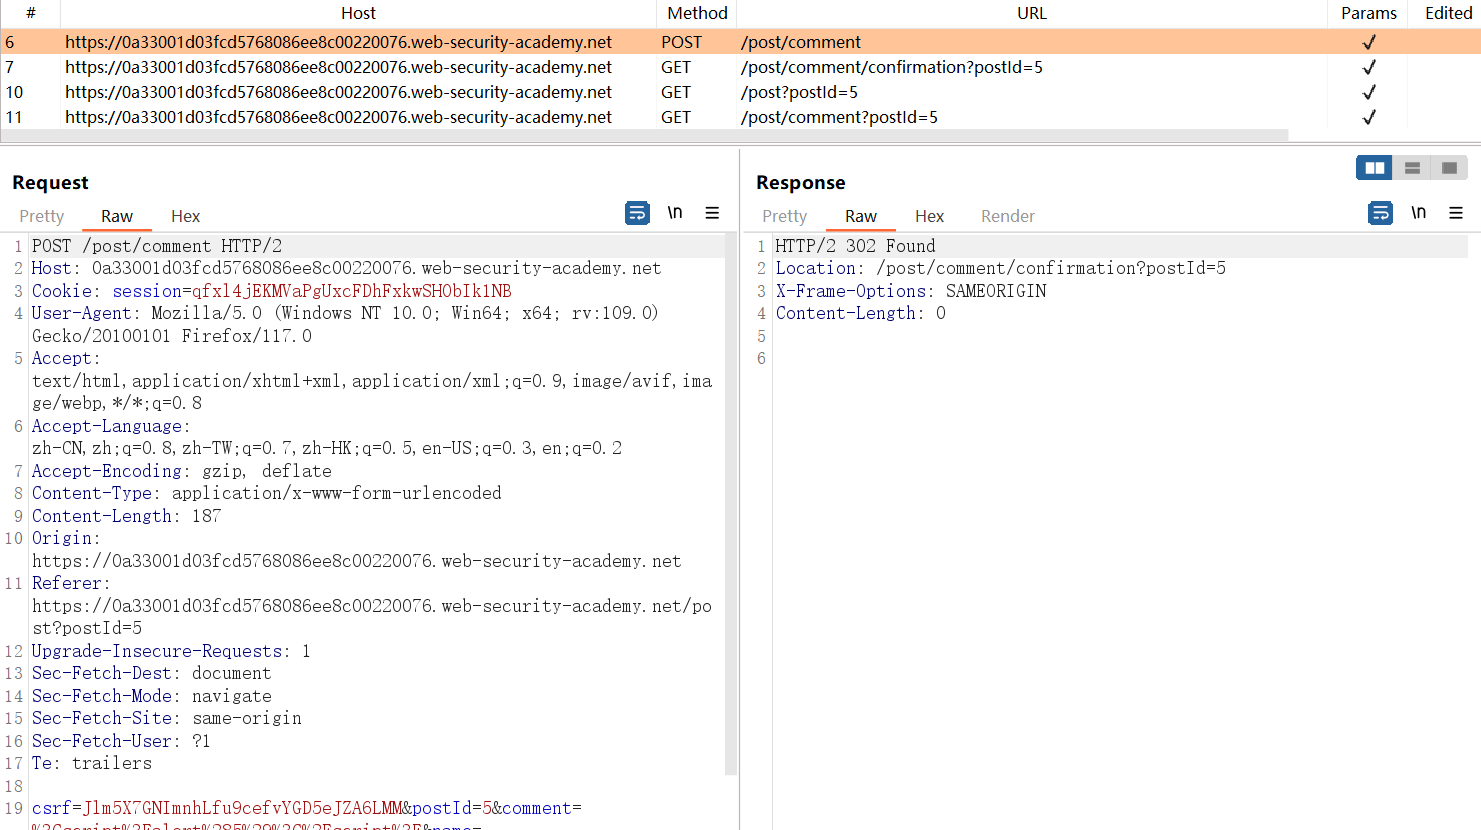
Task: Open the Response panel options menu
Action: (1456, 213)
